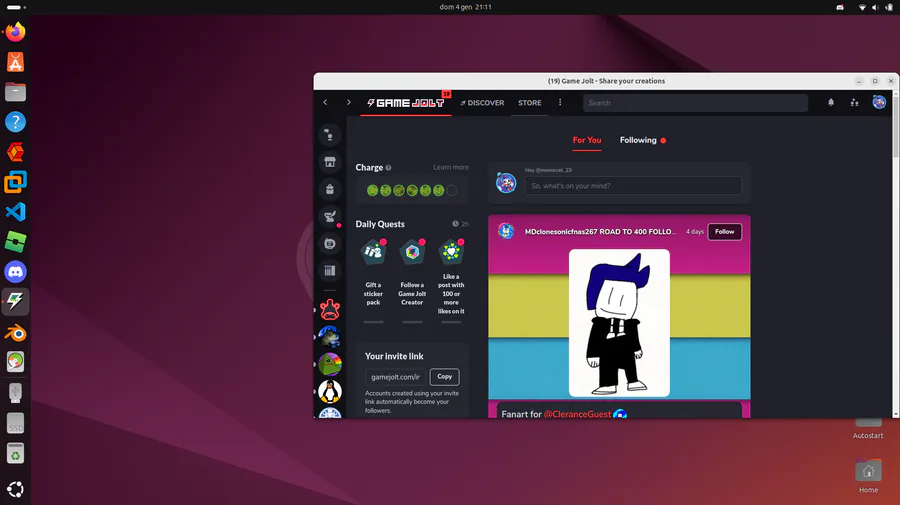Open the user avatar menu in top bar
This screenshot has width=900, height=505.
[x=879, y=102]
